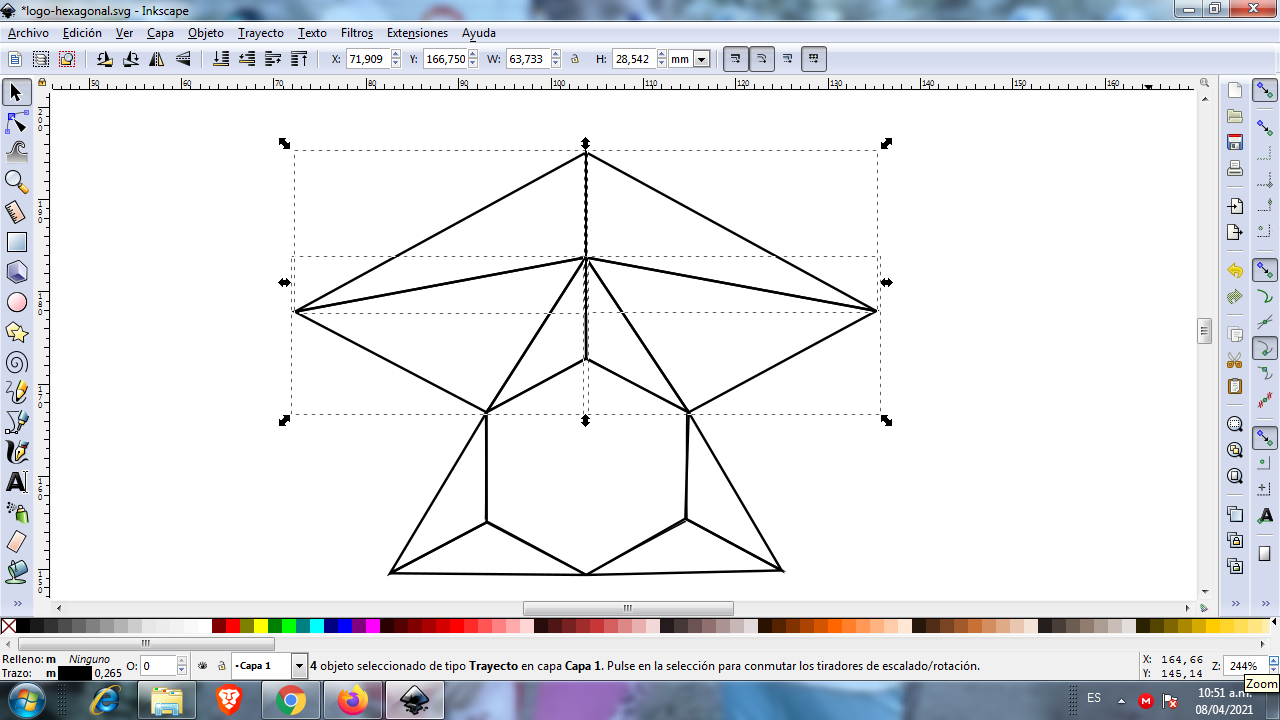Open the Ayuda menu
This screenshot has width=1280, height=720.
[x=479, y=33]
